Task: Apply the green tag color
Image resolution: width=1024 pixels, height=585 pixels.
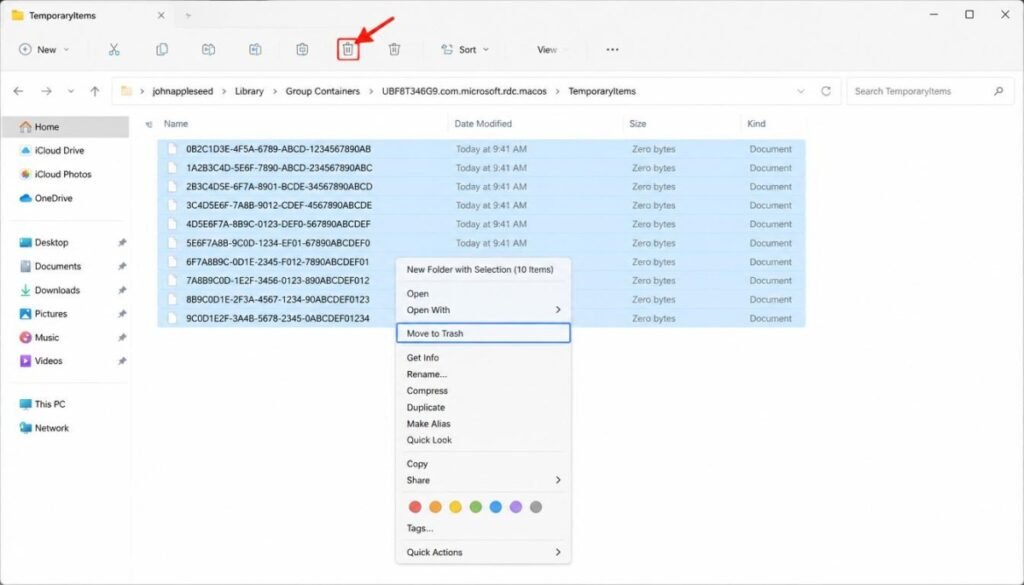Action: click(x=475, y=507)
